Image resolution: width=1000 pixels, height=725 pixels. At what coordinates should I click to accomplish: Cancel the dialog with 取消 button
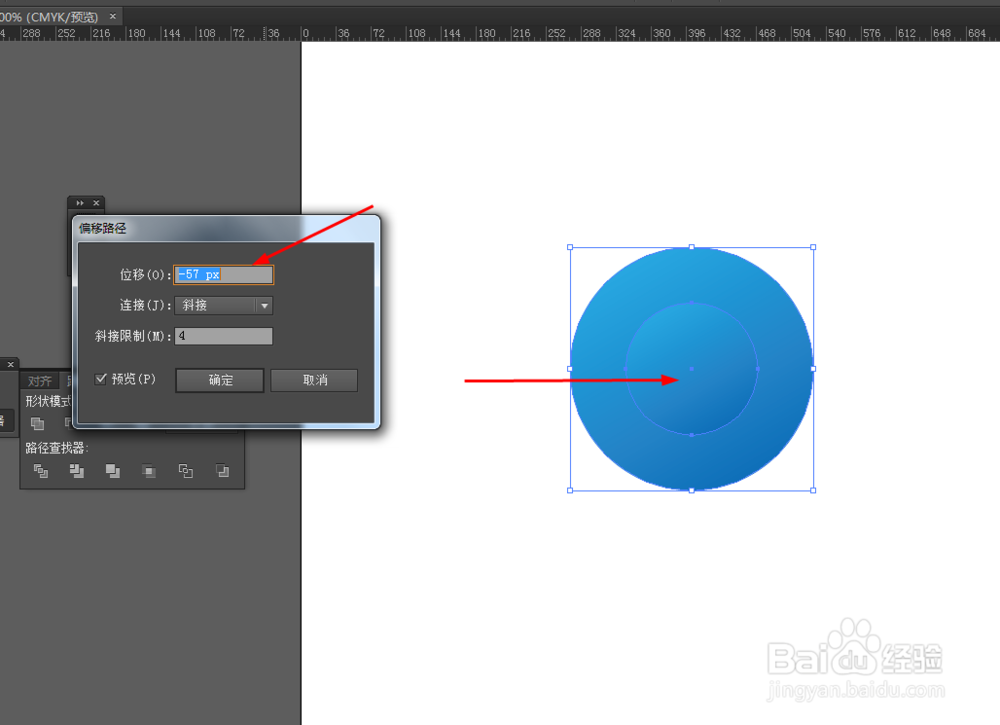point(314,380)
